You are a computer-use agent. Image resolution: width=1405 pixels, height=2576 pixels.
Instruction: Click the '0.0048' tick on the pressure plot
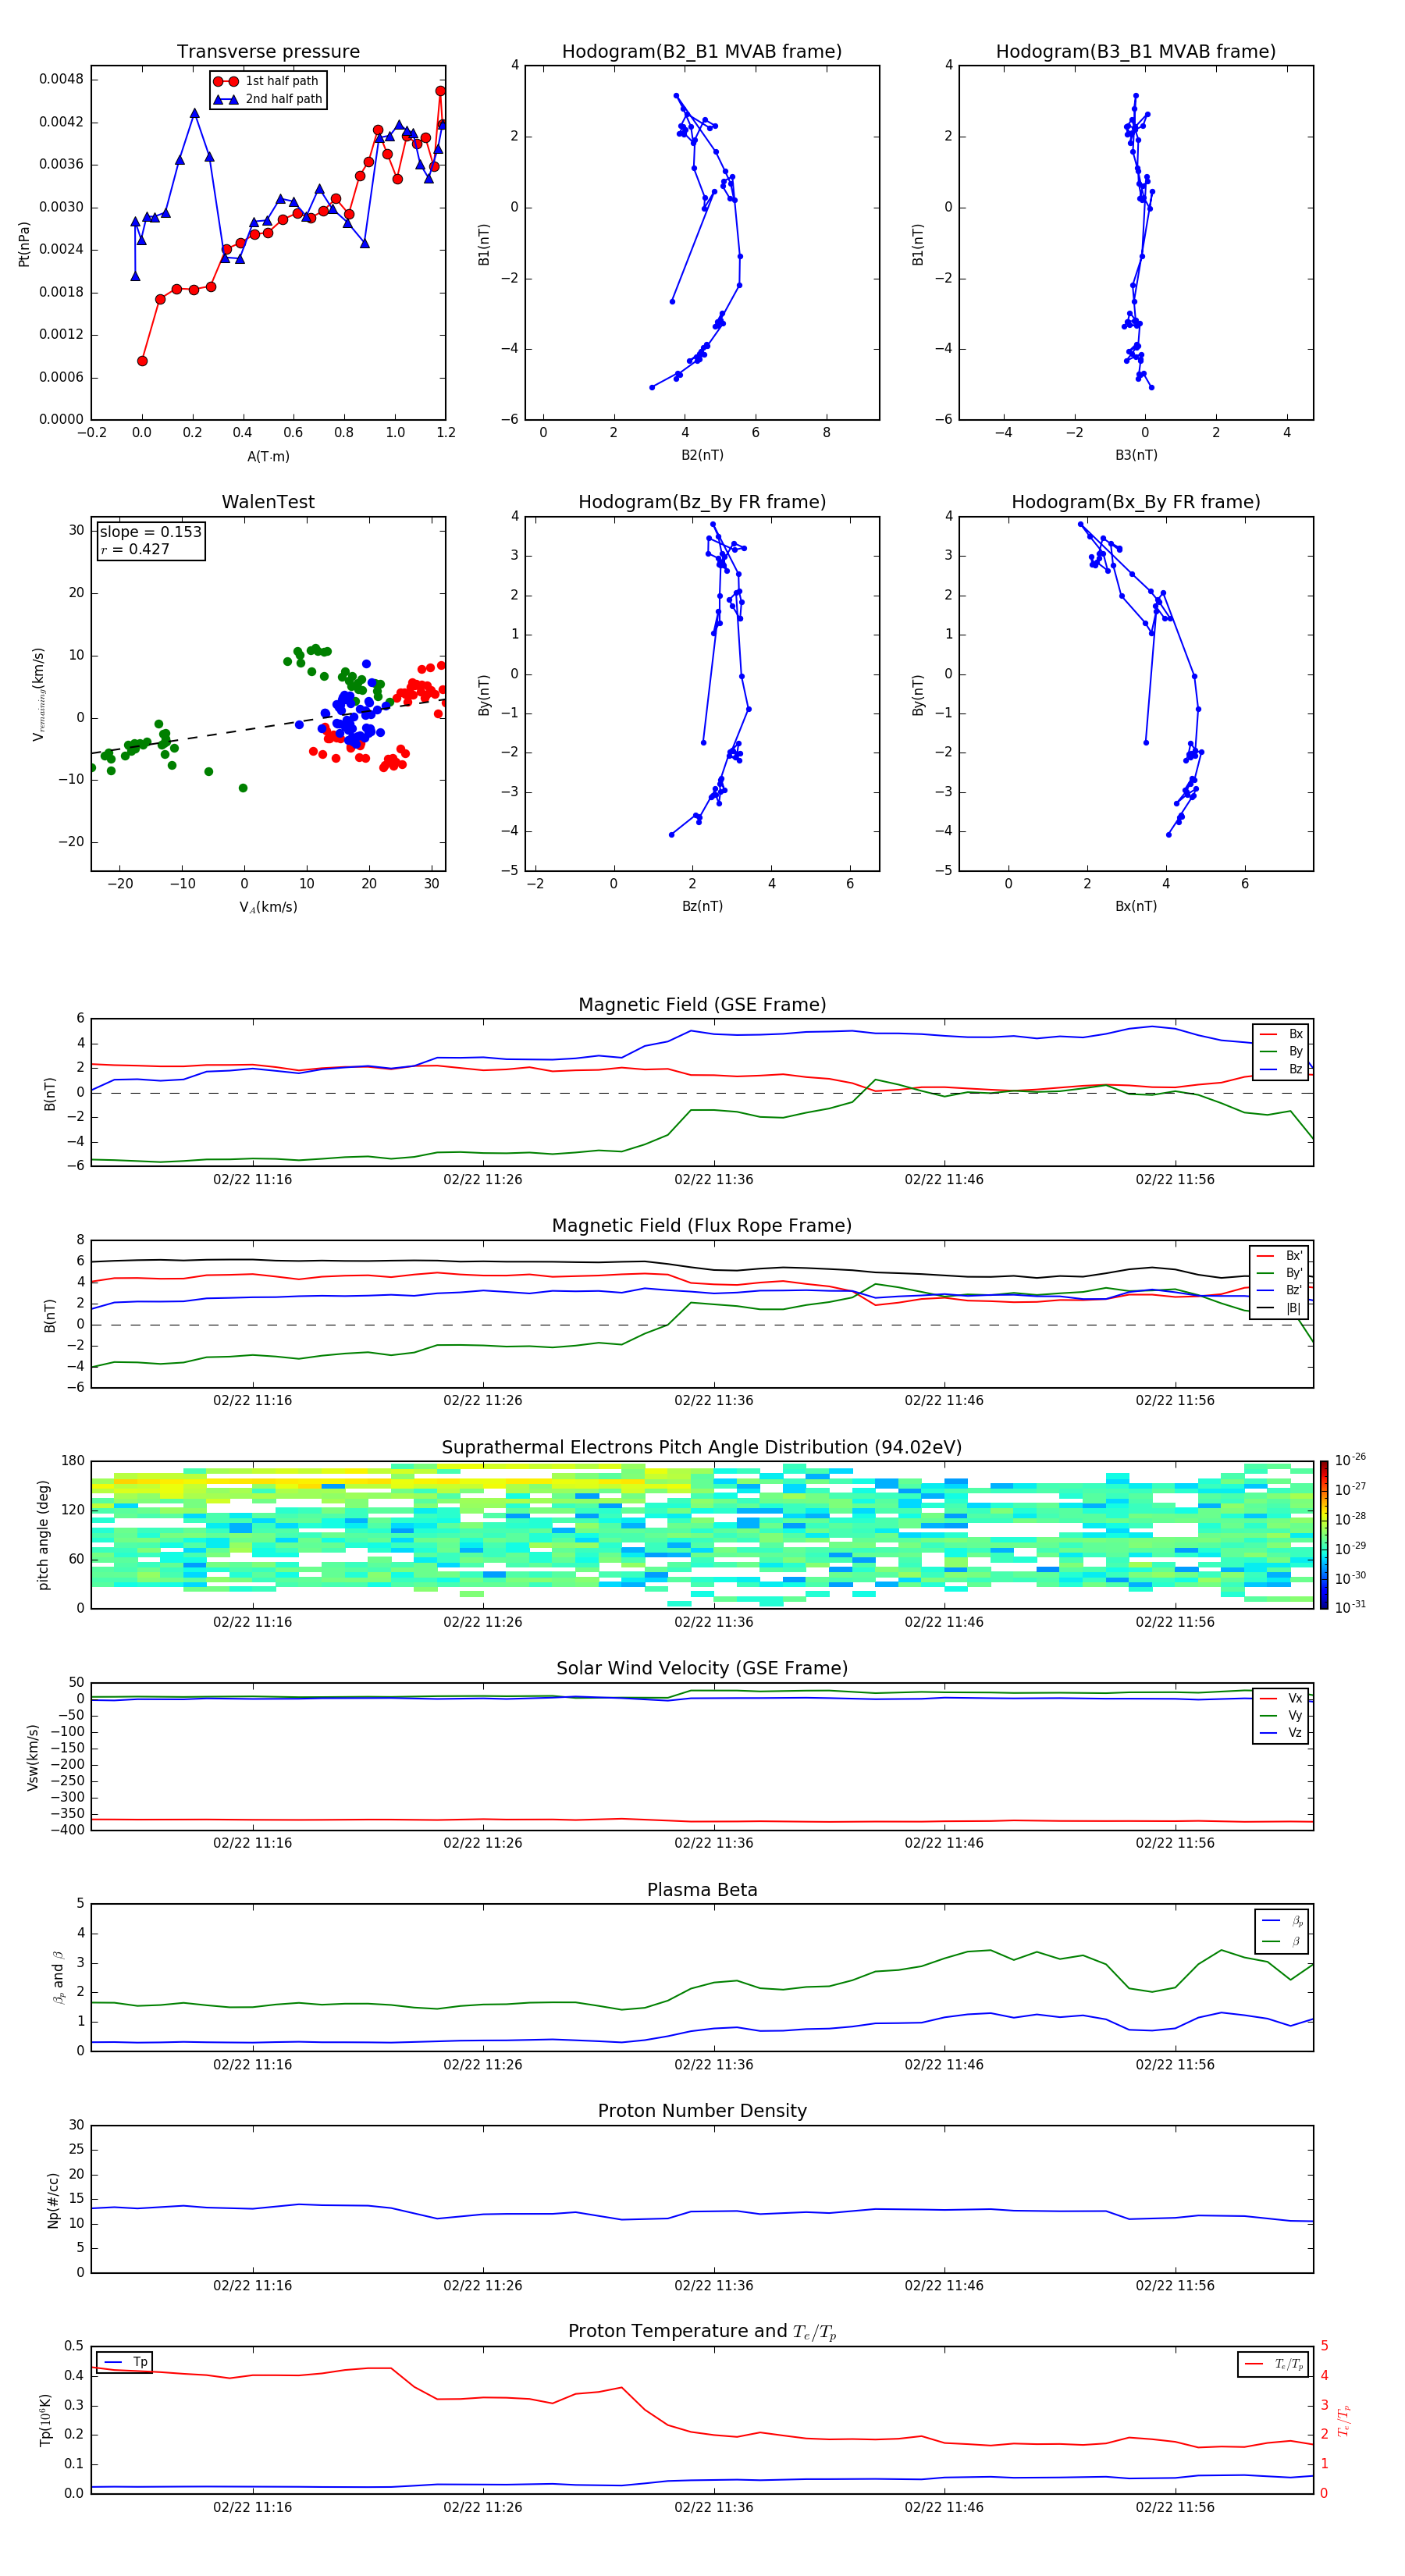(x=61, y=79)
